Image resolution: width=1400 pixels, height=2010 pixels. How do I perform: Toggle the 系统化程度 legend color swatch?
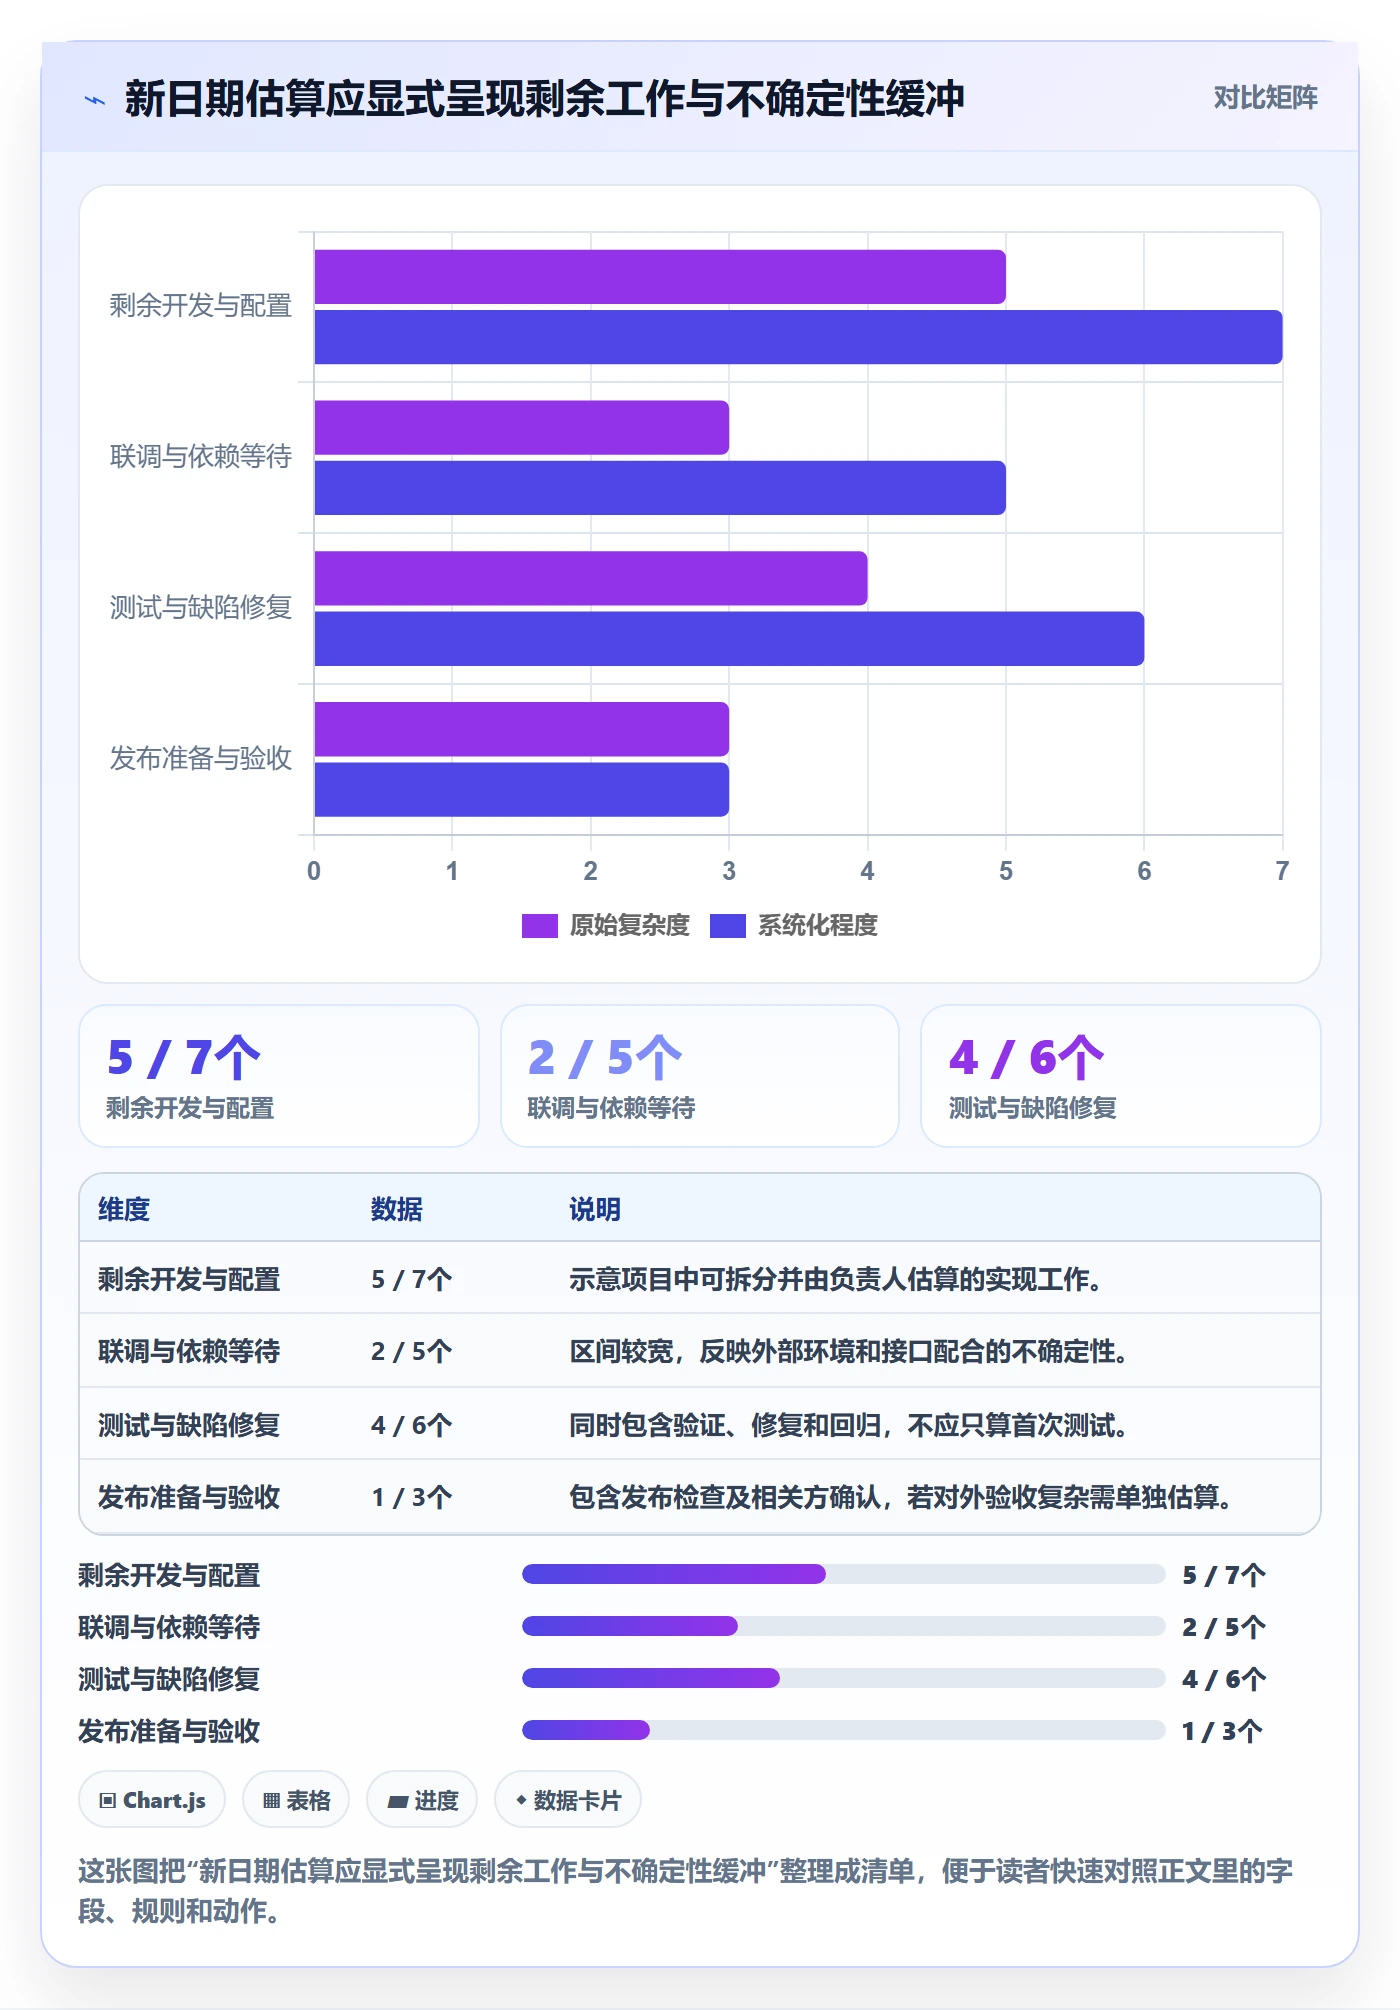point(728,926)
